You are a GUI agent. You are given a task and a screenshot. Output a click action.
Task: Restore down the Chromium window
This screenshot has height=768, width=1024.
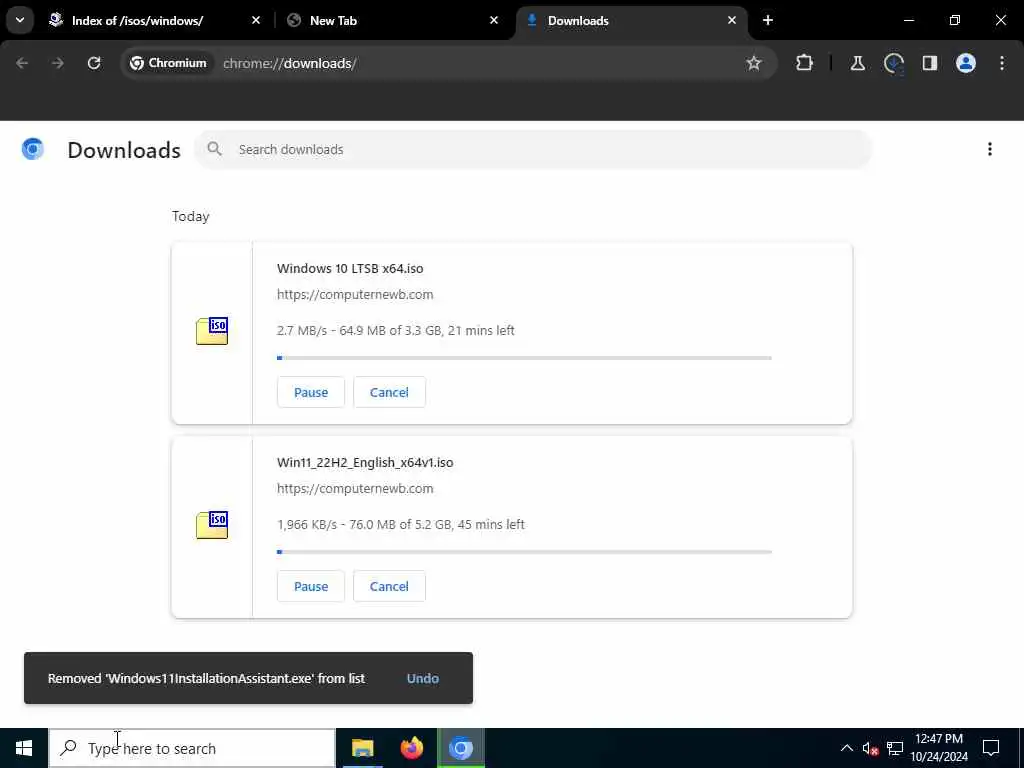[955, 20]
